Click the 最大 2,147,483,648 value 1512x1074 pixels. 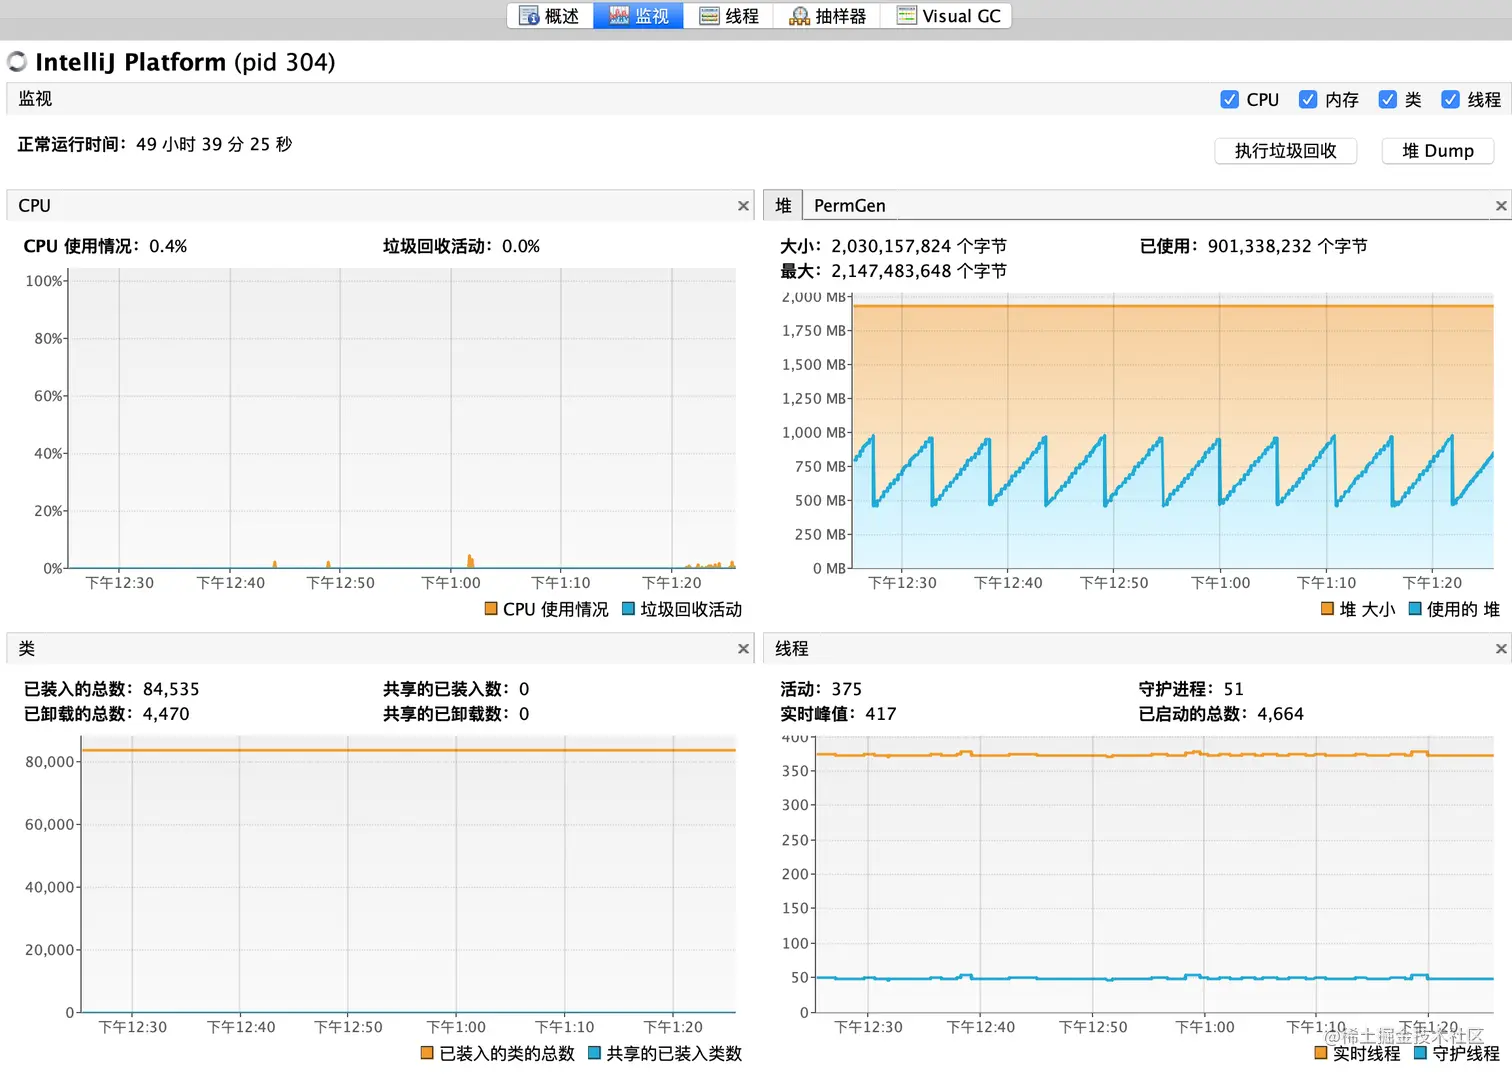pos(918,271)
